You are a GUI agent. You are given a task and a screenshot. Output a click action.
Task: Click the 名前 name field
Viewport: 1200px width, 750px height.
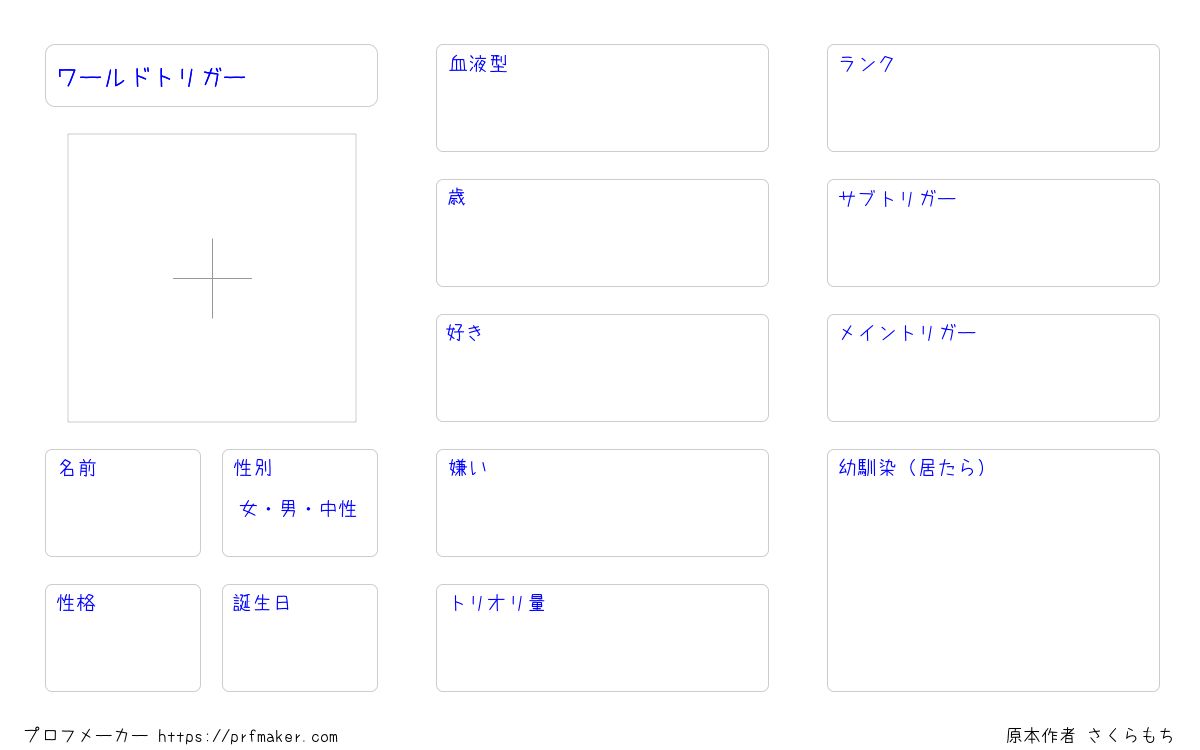(x=123, y=503)
